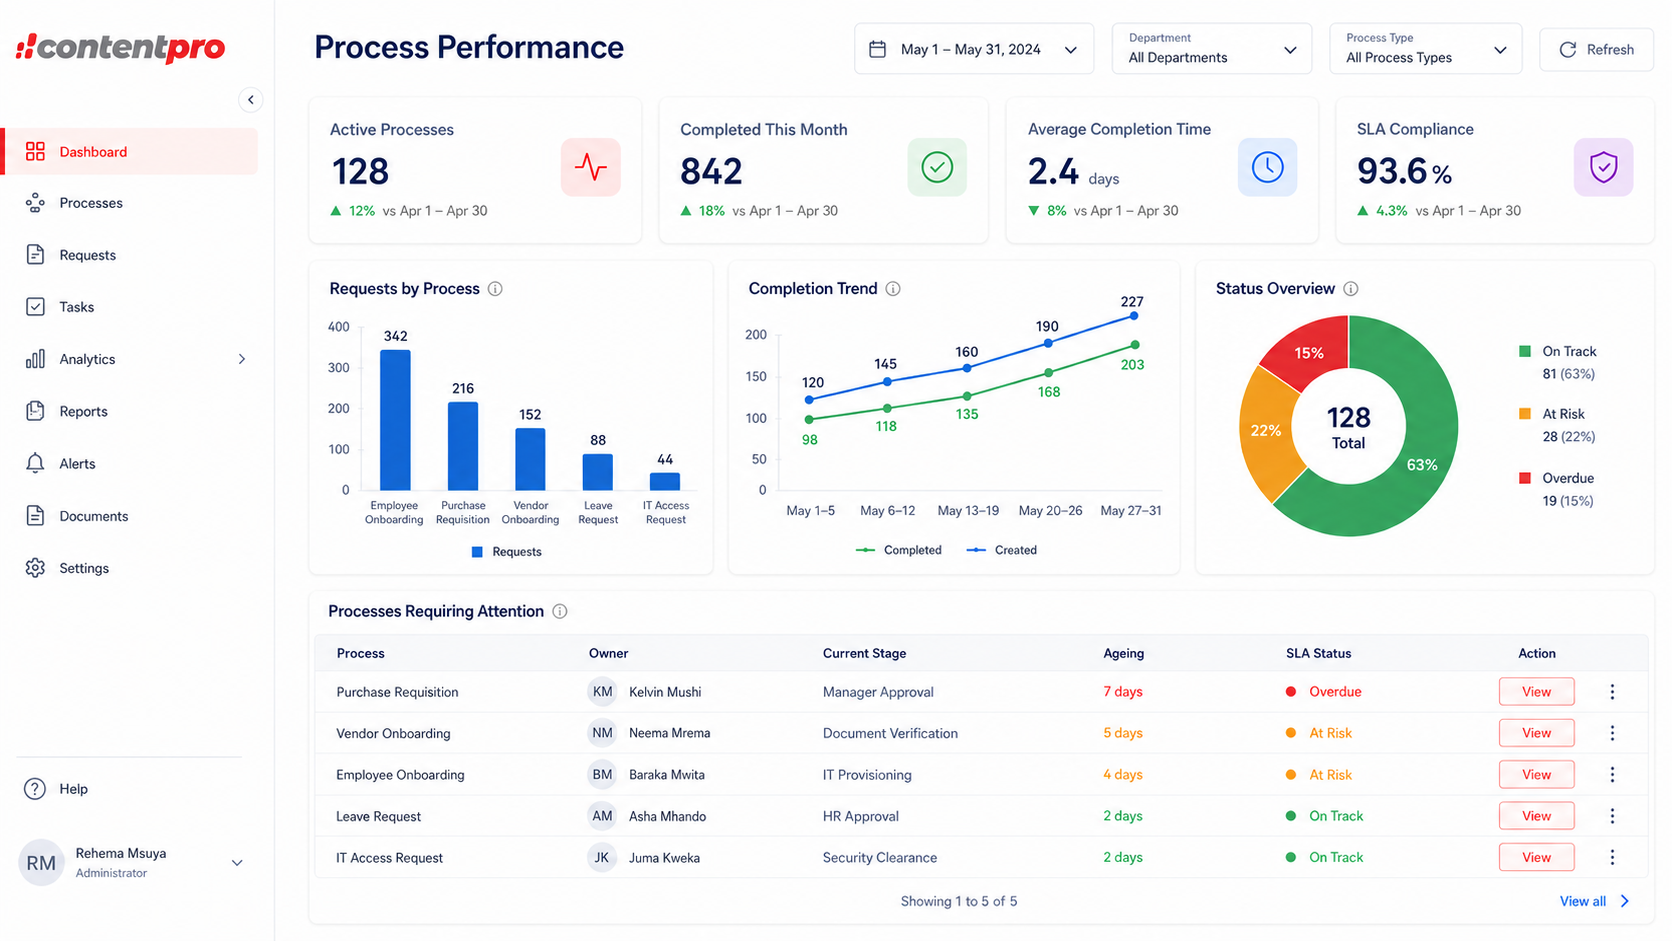Click the AM avatar for Asha Mhando
The width and height of the screenshot is (1672, 941).
coord(602,816)
